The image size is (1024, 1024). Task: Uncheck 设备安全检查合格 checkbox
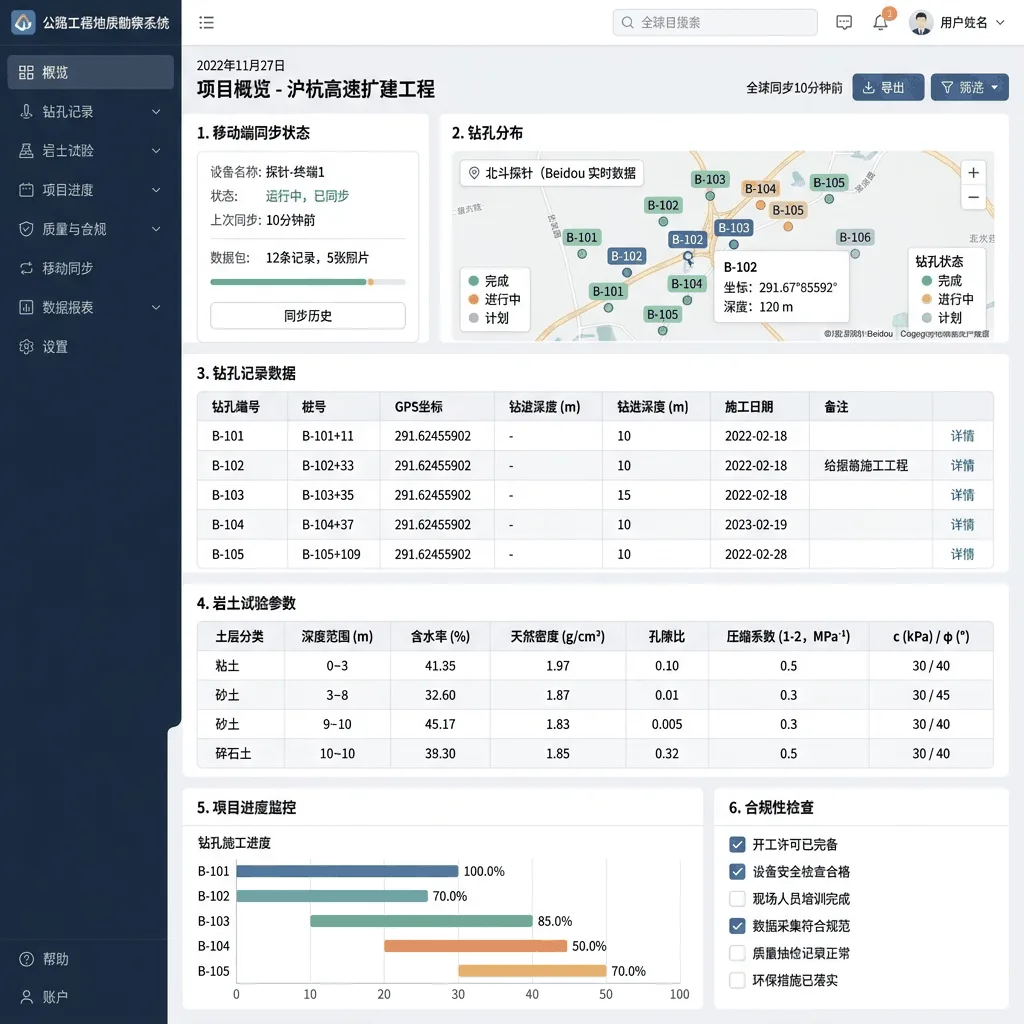(x=737, y=872)
